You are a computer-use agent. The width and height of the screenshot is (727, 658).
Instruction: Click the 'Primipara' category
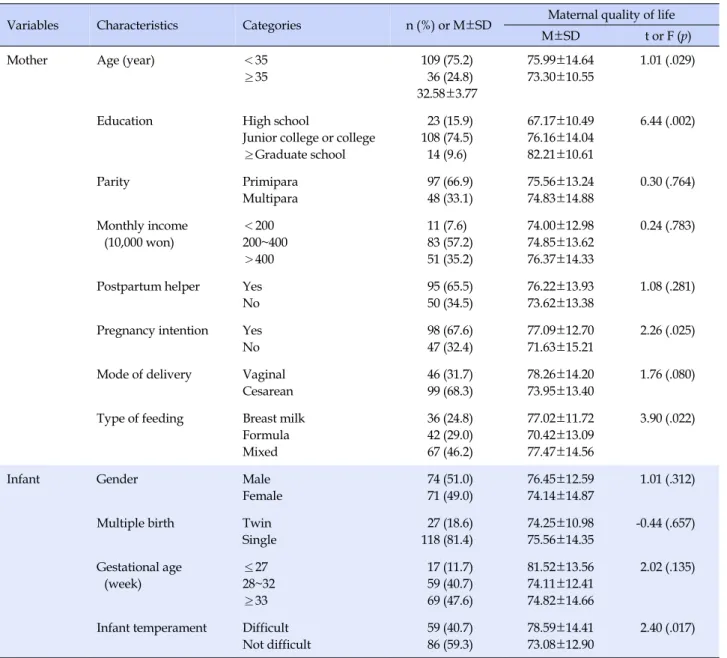click(x=270, y=182)
